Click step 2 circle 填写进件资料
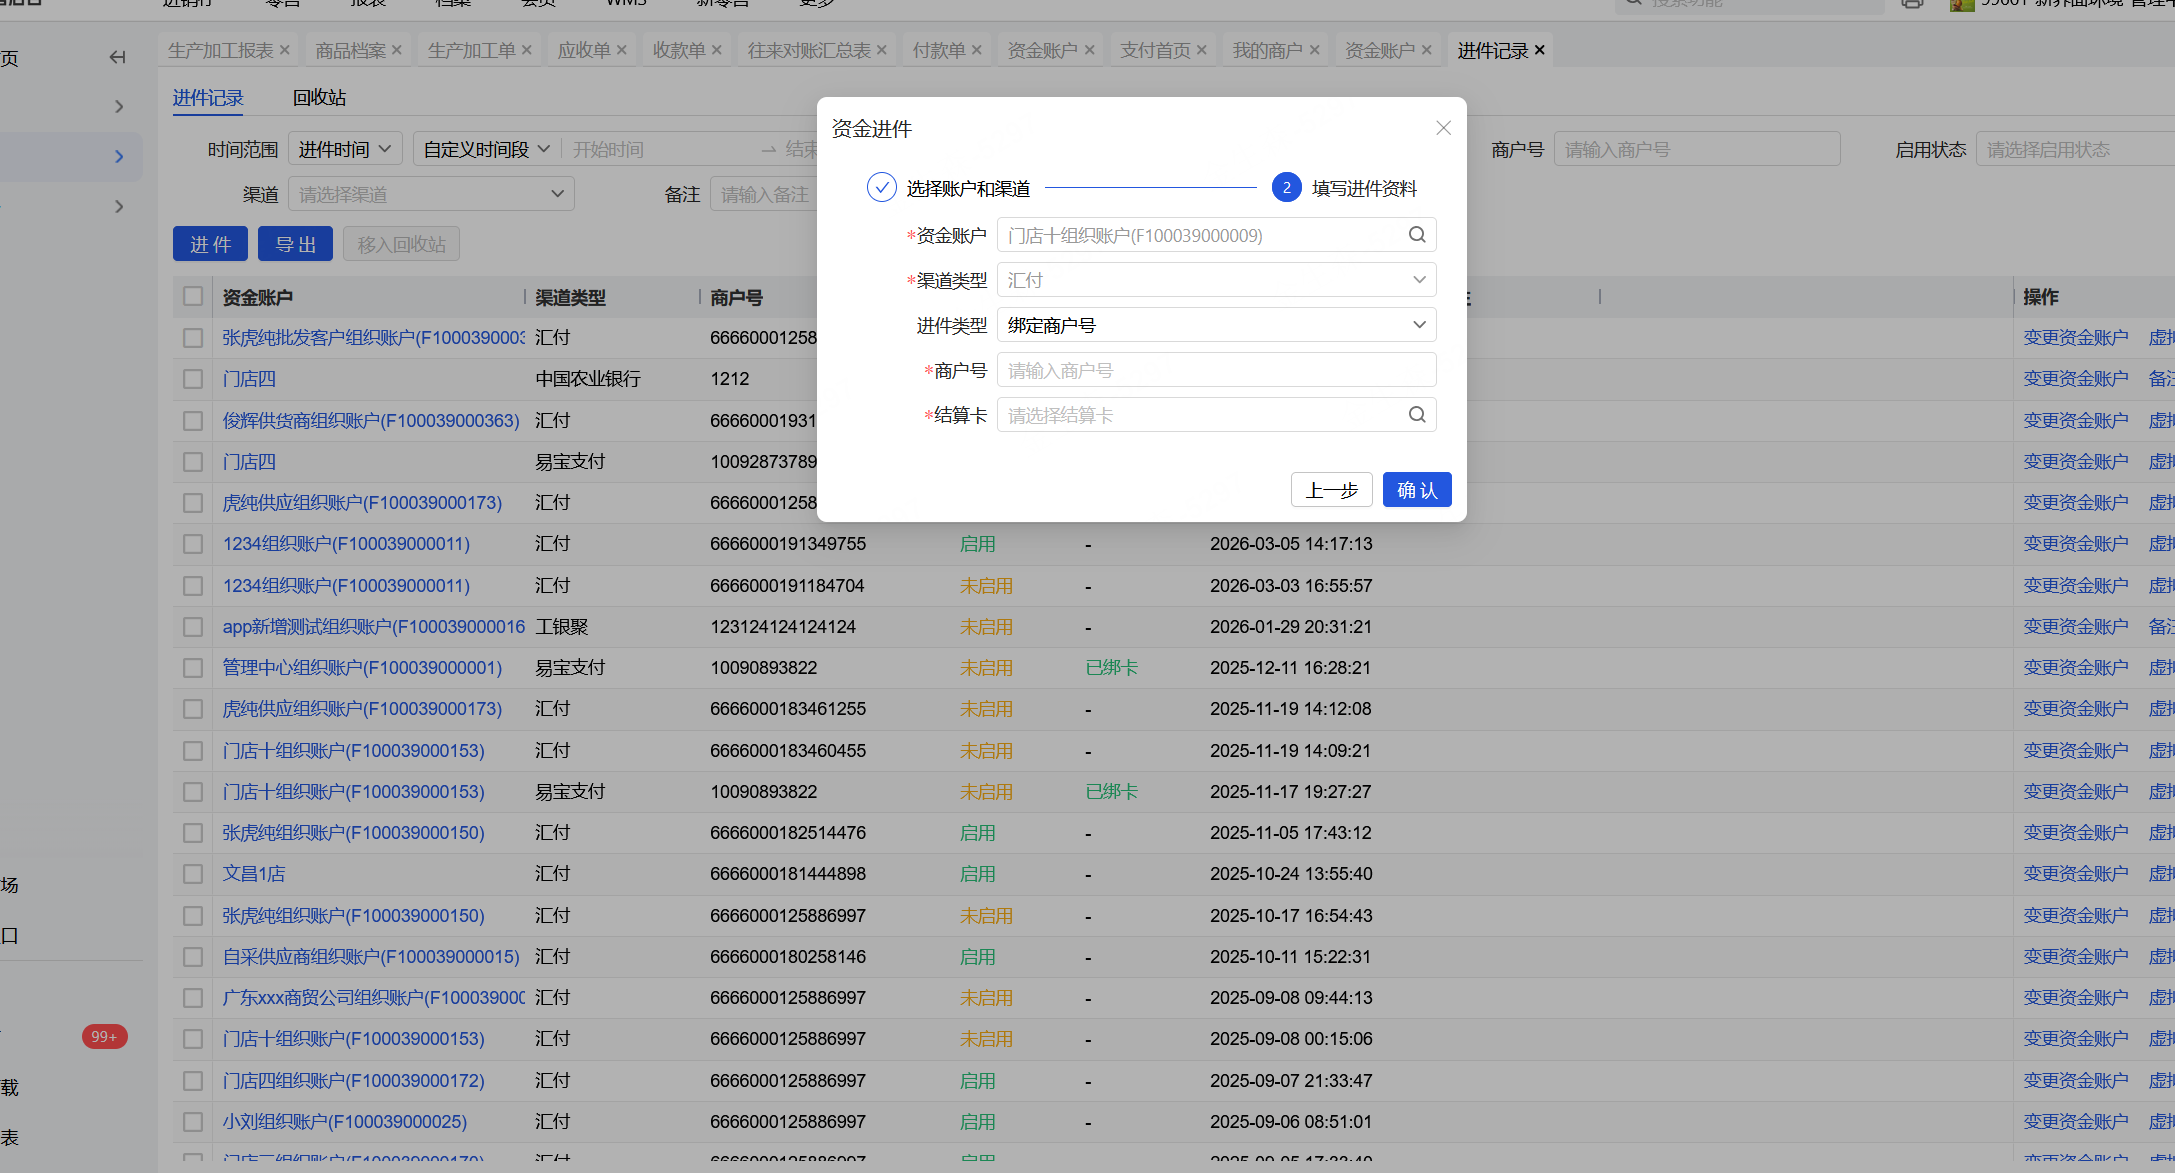2175x1173 pixels. (x=1286, y=188)
